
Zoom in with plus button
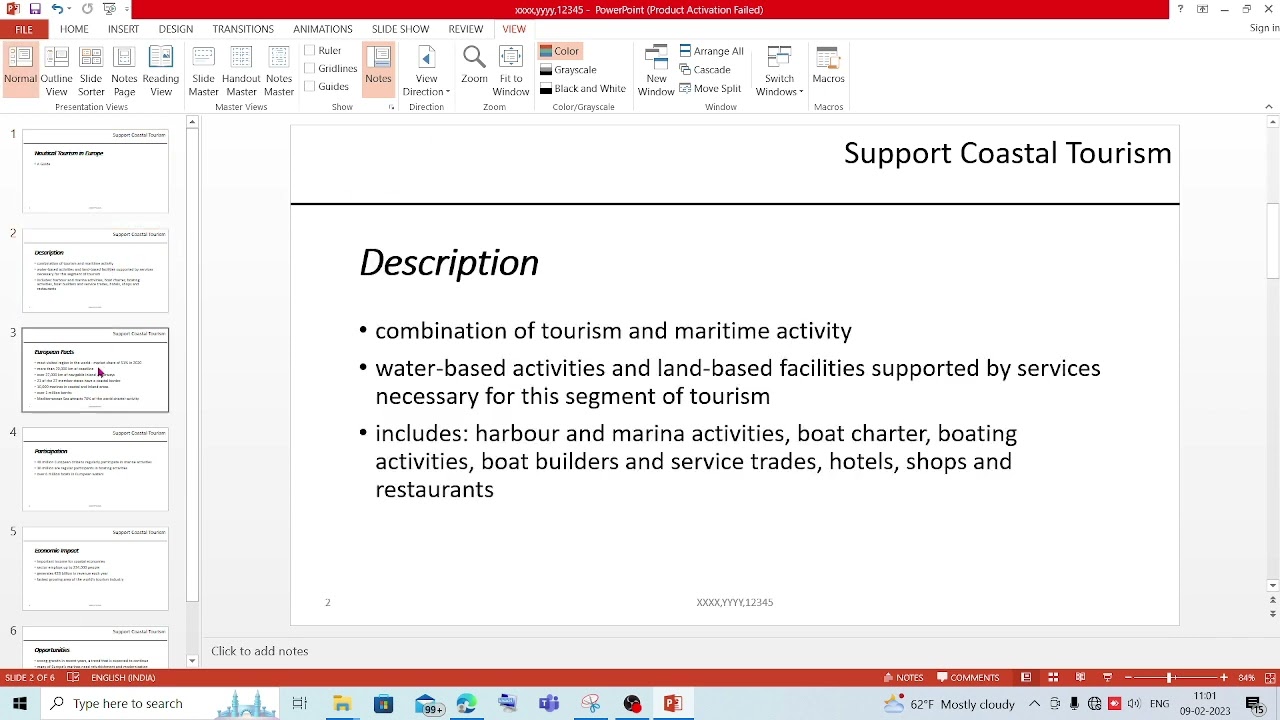coord(1223,677)
